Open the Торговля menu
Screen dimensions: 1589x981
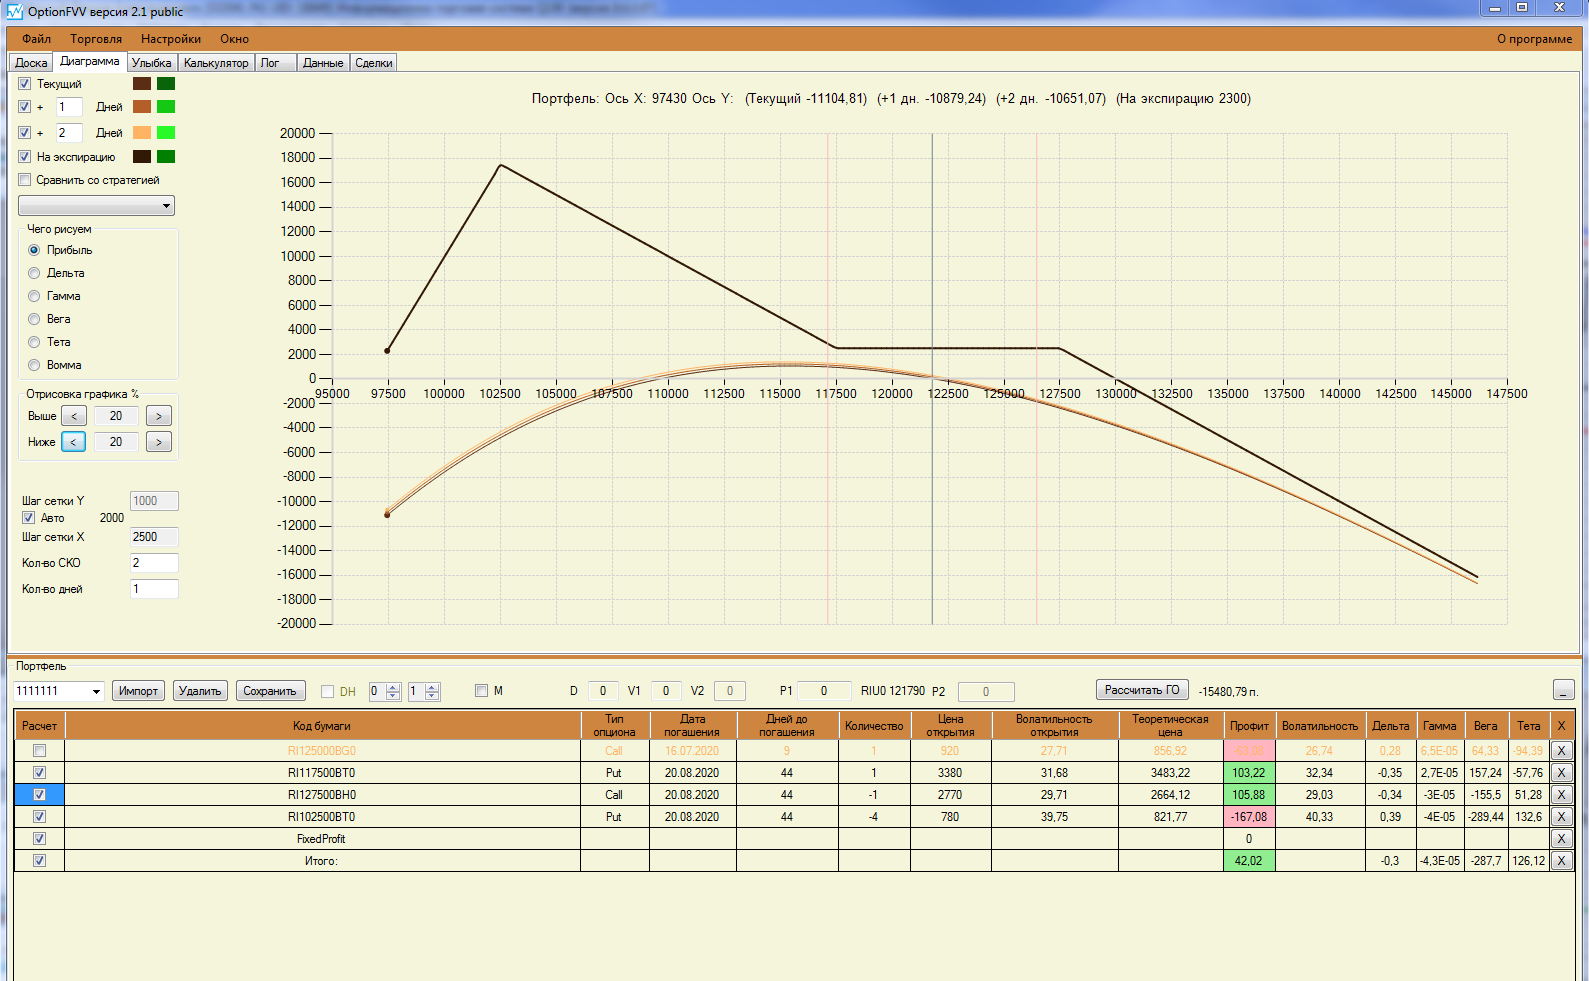pos(96,39)
